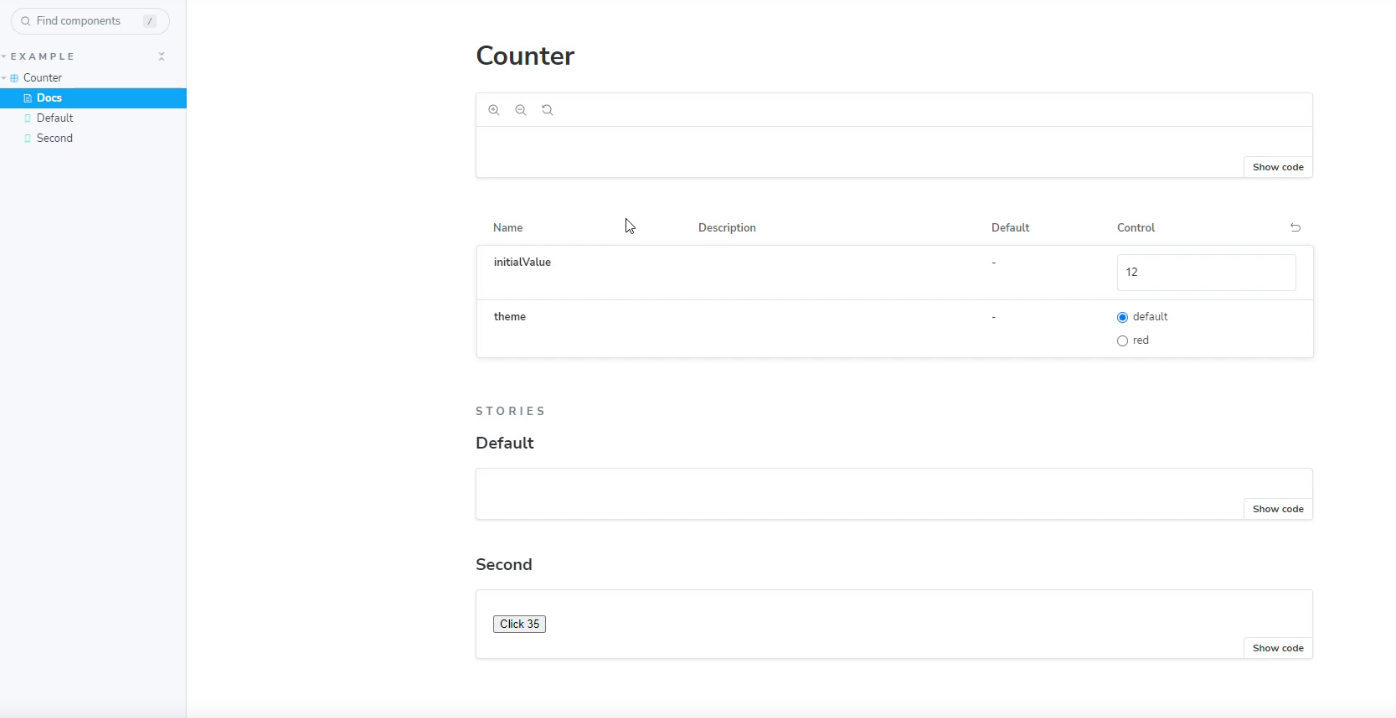Viewport: 1396px width, 718px height.
Task: Open the Docs page in sidebar
Action: coord(93,98)
